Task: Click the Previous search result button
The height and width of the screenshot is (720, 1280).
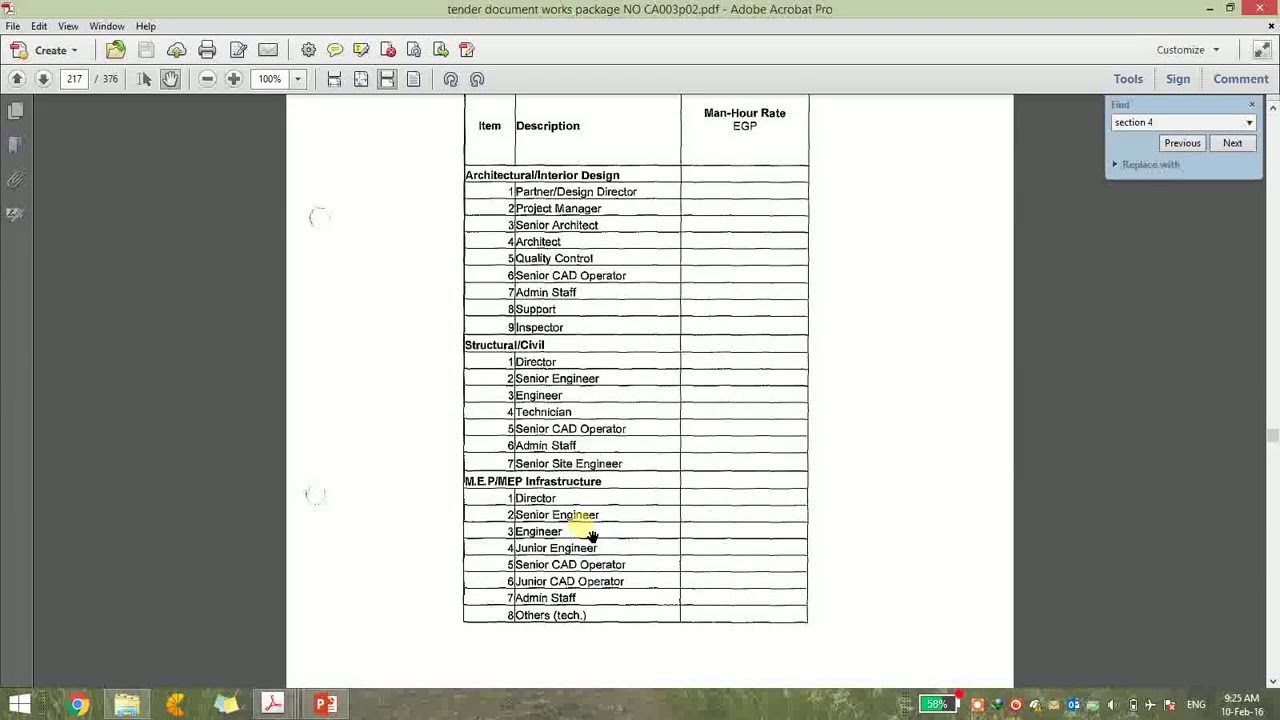Action: [x=1182, y=143]
